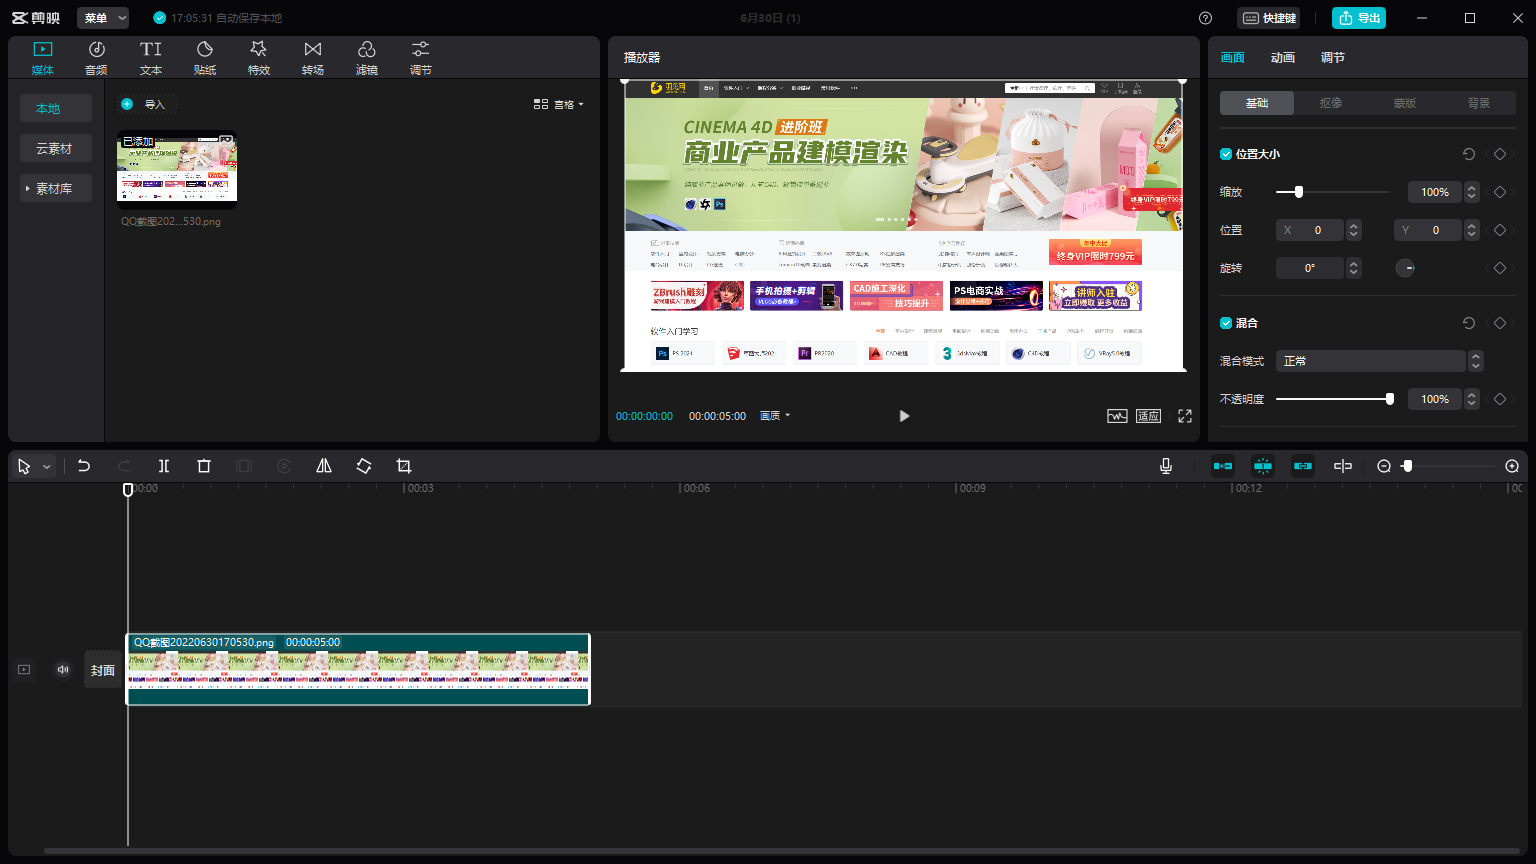Open the selection tool mode dropdown
The image size is (1536, 864).
pyautogui.click(x=46, y=467)
